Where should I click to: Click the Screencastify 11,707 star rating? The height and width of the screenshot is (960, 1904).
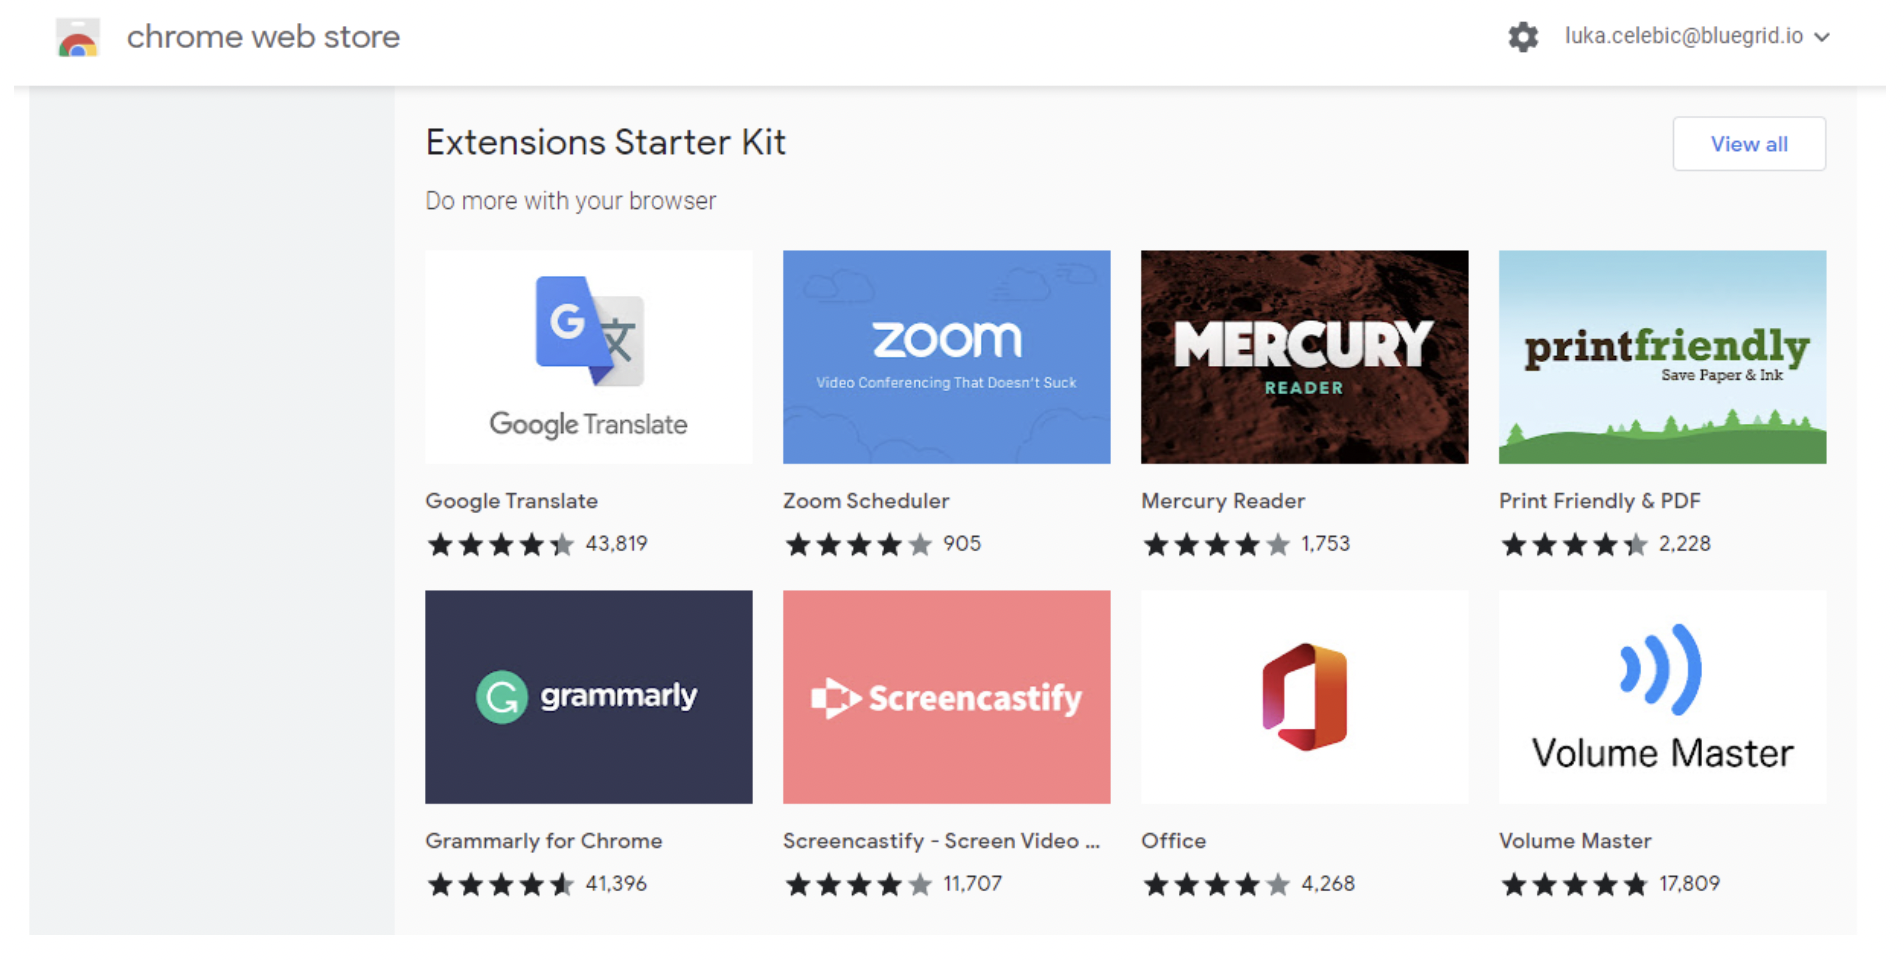(x=858, y=884)
